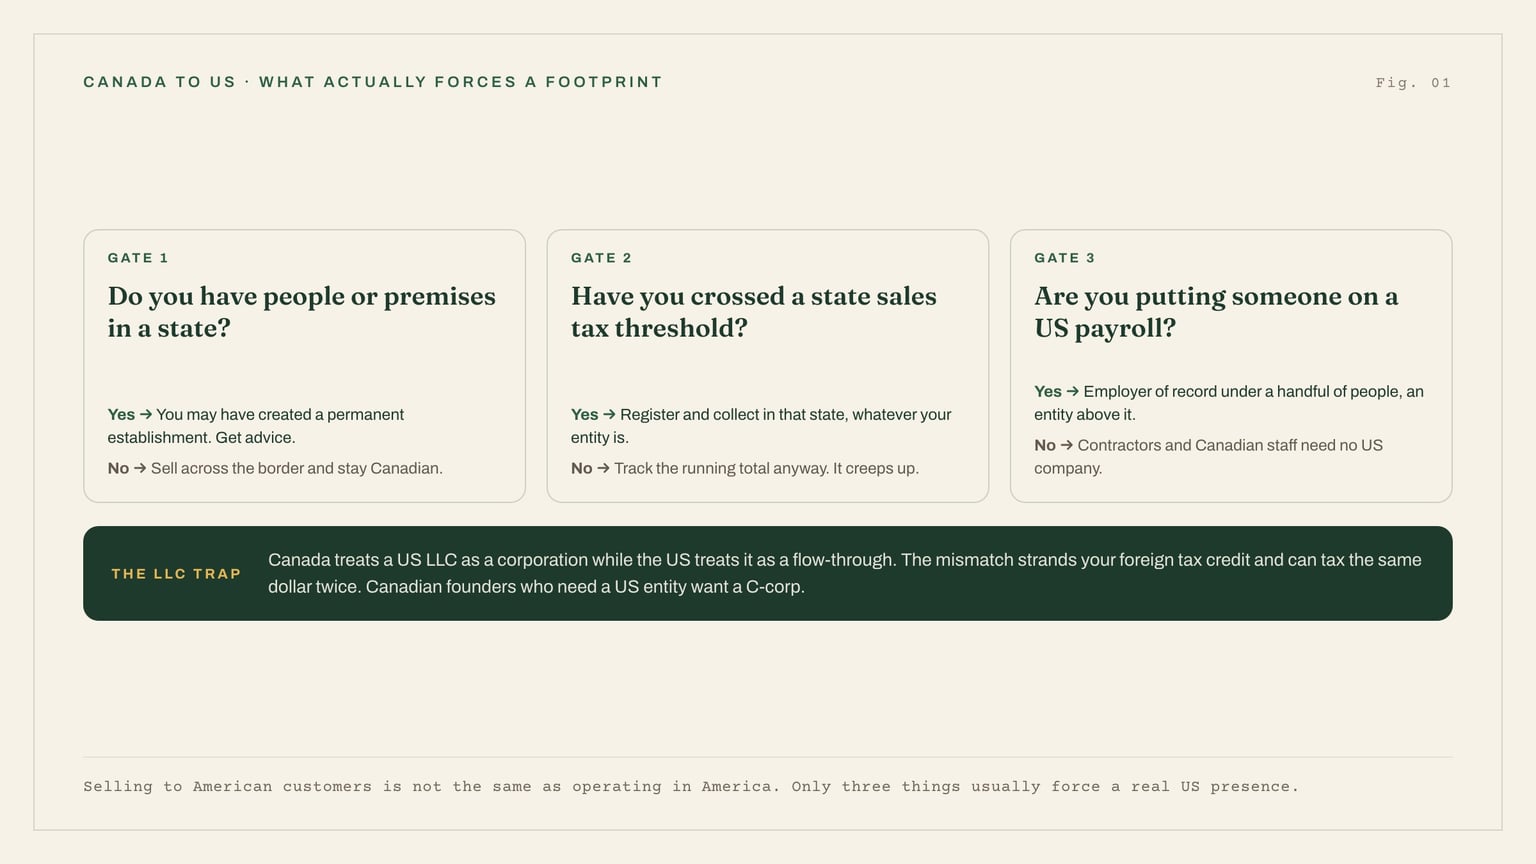Click 'Contractors and Canadian staff need no US' text
Image resolution: width=1536 pixels, height=864 pixels.
click(x=1230, y=445)
